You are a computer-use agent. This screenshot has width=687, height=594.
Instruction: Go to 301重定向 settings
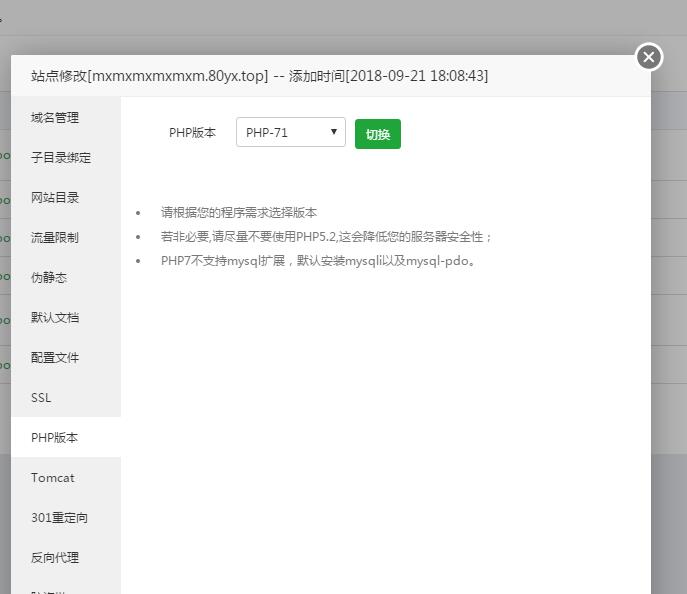point(59,517)
